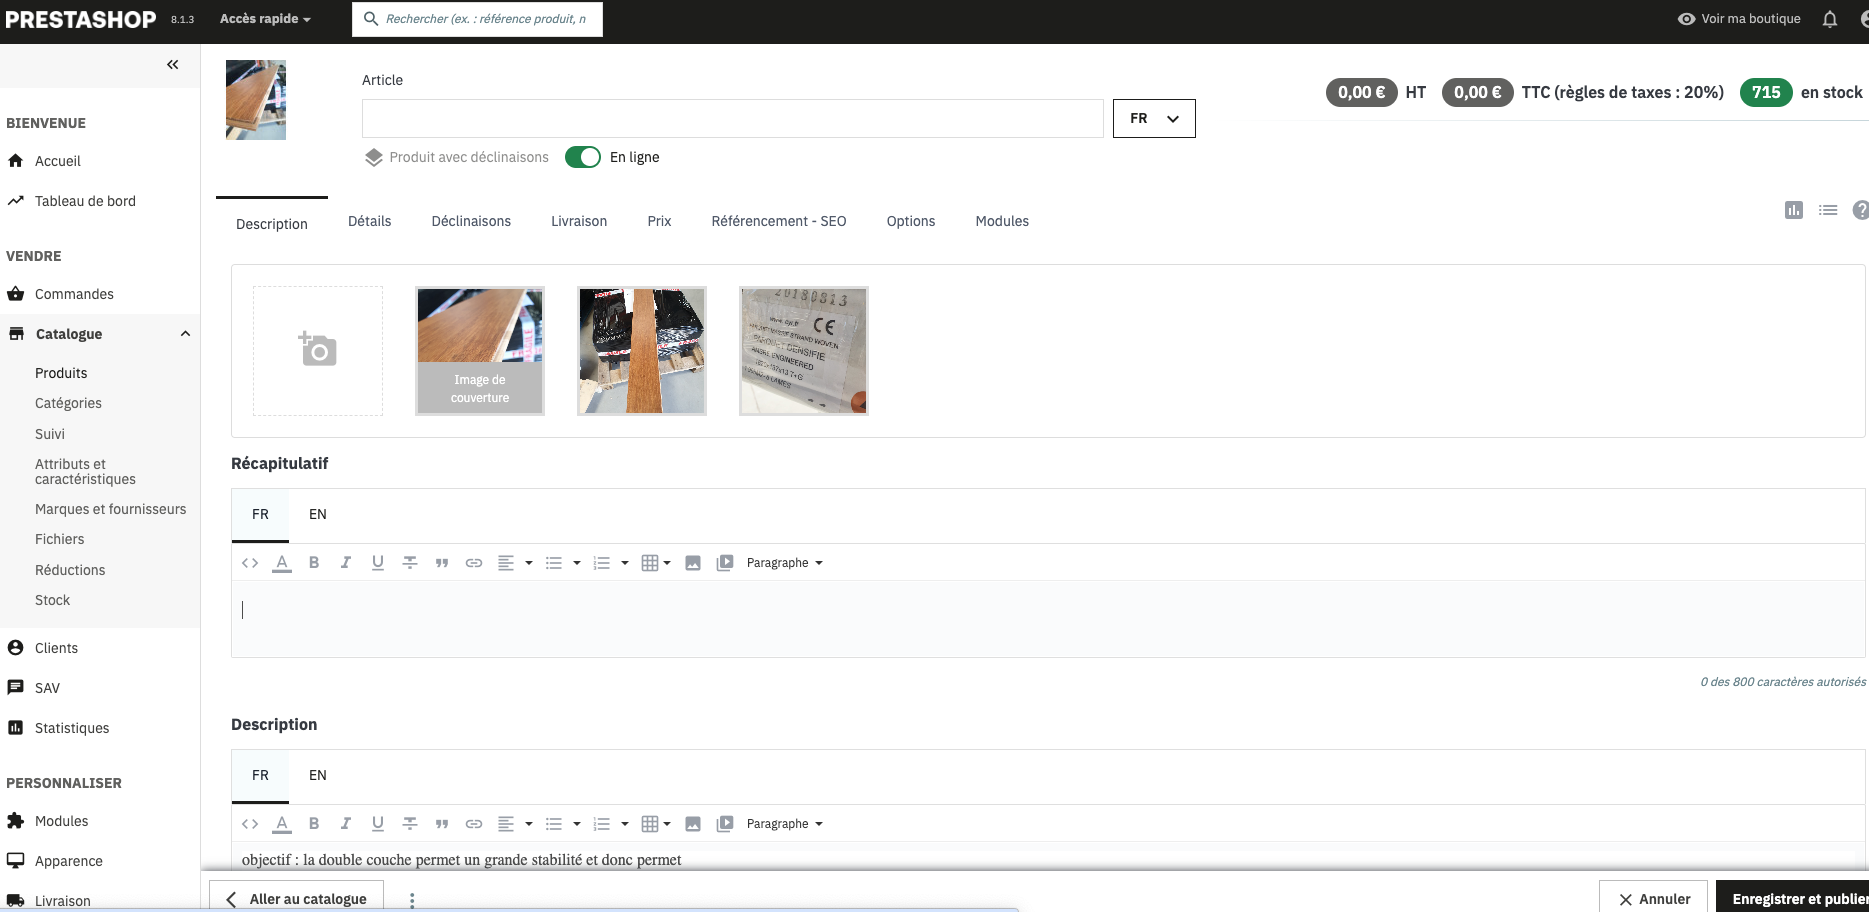This screenshot has height=912, width=1869.
Task: Insert media in Description toolbar
Action: point(725,824)
